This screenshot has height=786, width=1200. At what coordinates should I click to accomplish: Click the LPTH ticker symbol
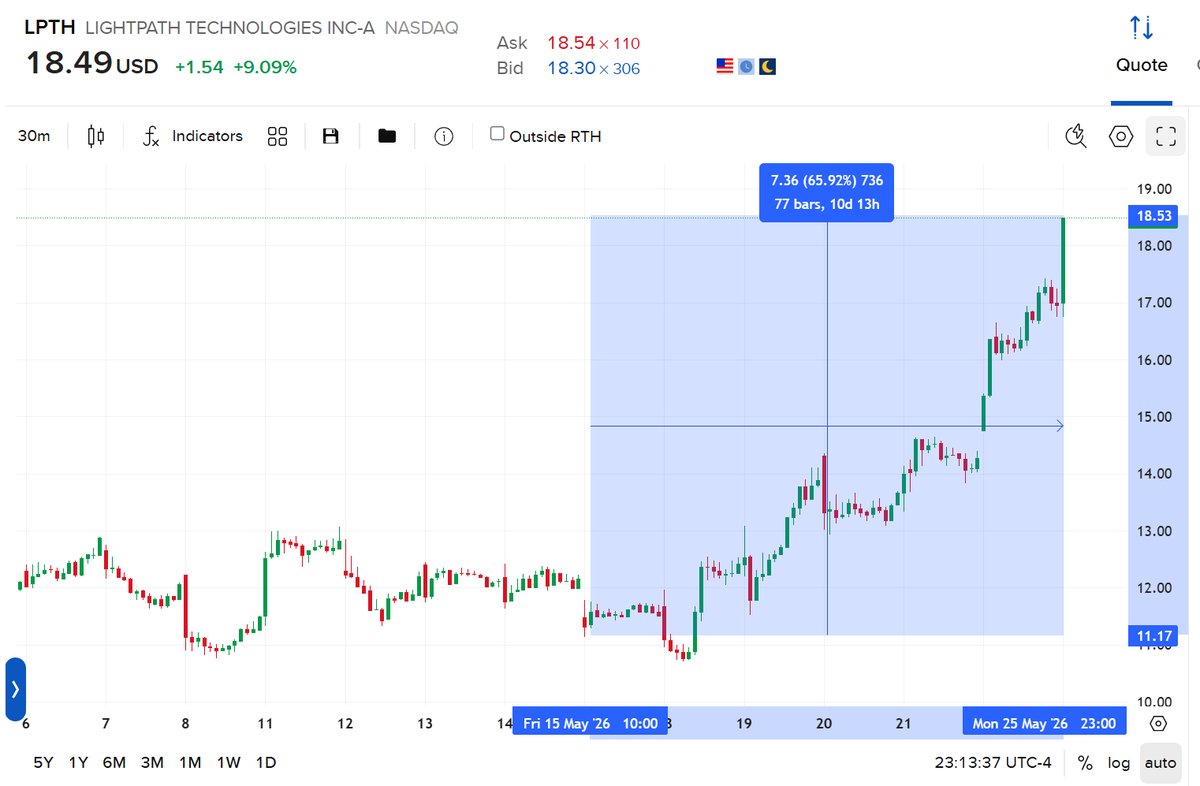[x=50, y=28]
